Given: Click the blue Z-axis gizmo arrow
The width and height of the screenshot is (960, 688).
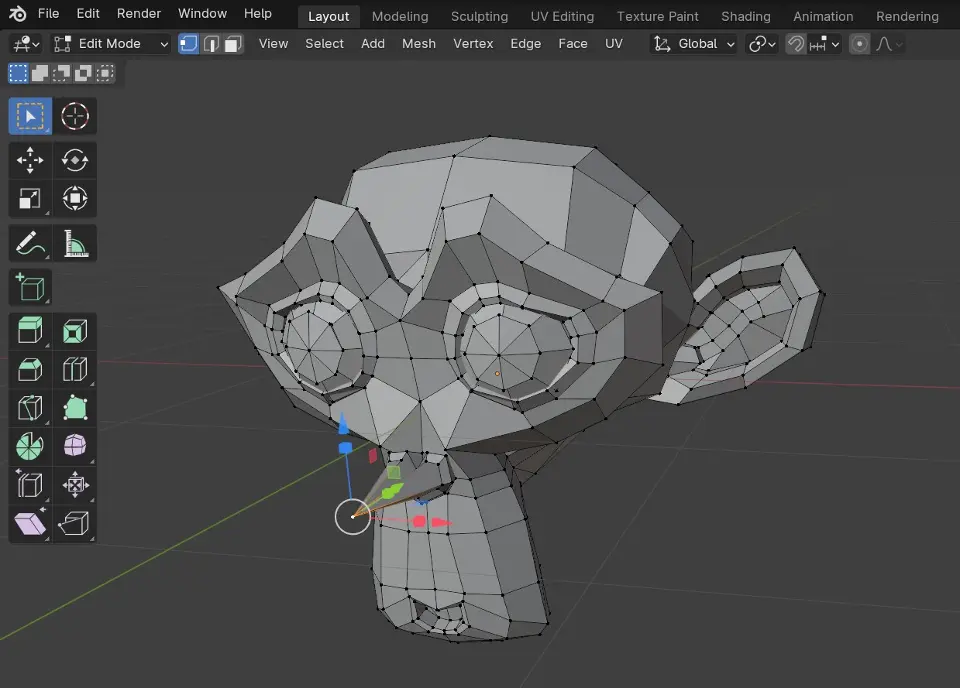Looking at the screenshot, I should [x=343, y=424].
